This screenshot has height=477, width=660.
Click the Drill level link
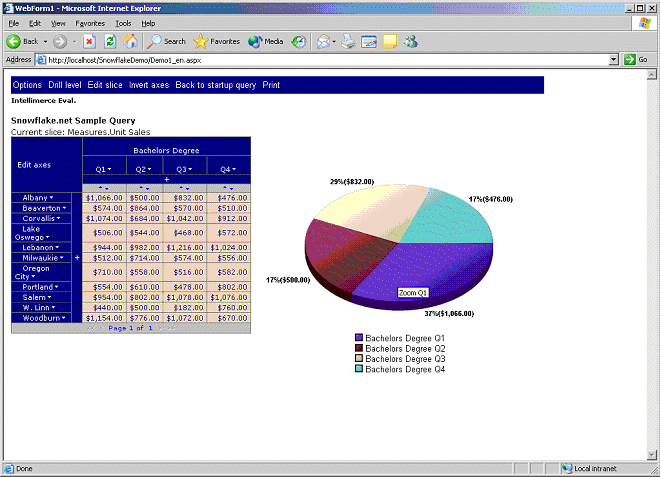pyautogui.click(x=65, y=85)
